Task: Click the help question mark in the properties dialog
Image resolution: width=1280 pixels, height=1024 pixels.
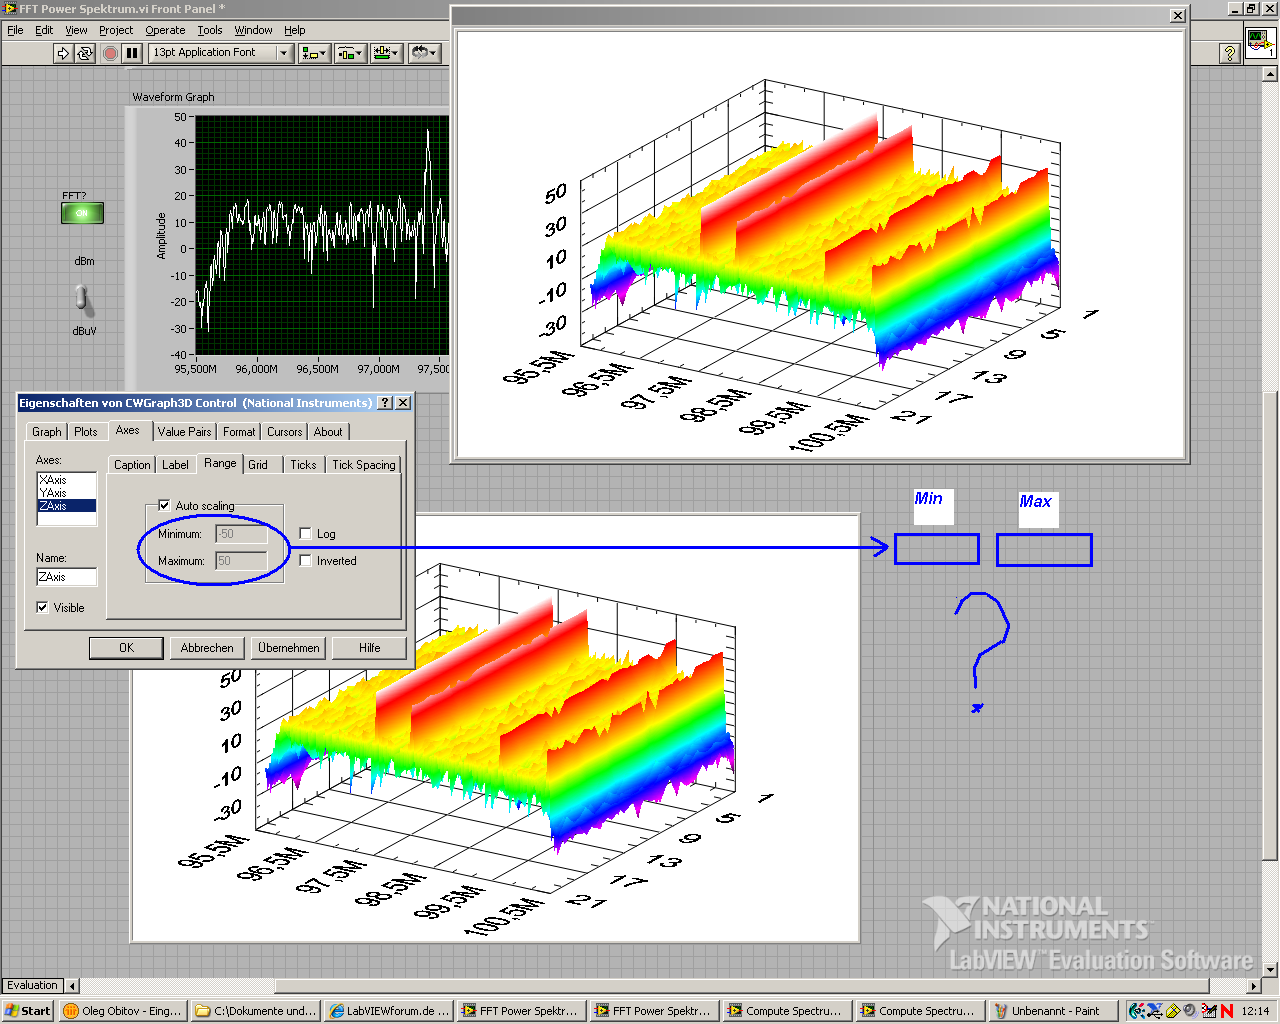Action: click(x=385, y=403)
